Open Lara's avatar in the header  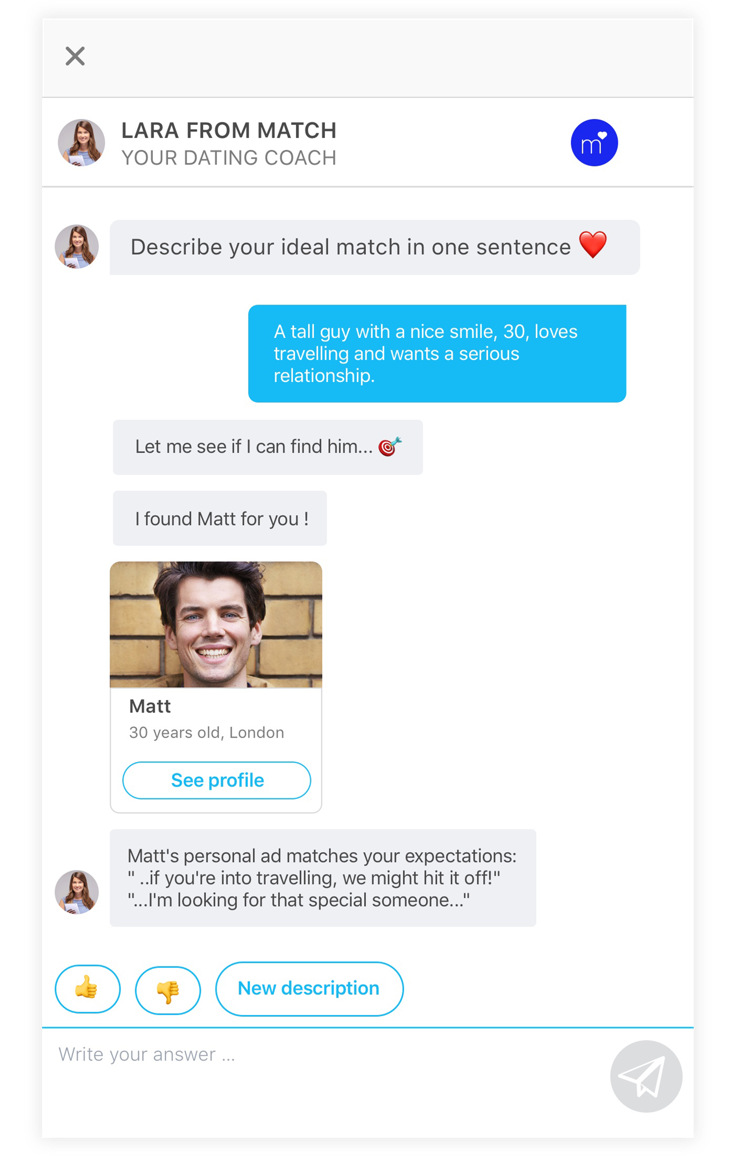click(x=81, y=143)
